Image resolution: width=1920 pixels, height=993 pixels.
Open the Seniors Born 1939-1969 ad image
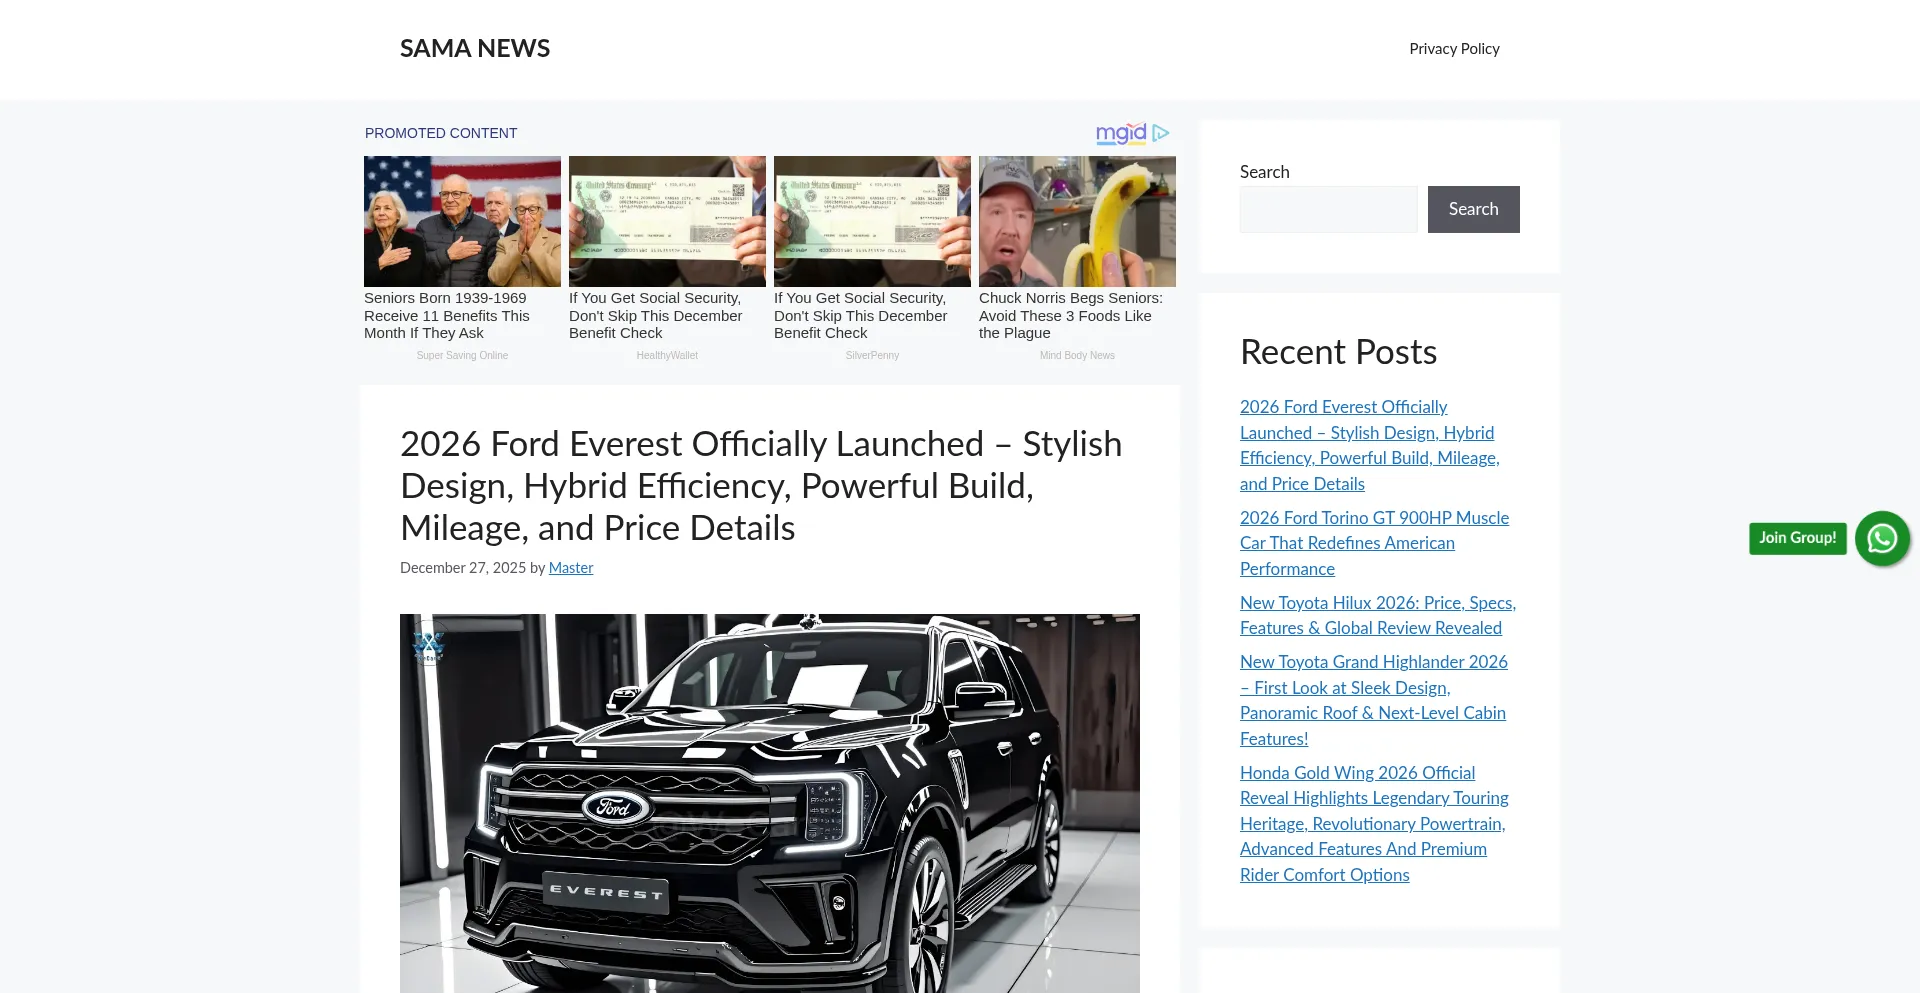[x=462, y=221]
